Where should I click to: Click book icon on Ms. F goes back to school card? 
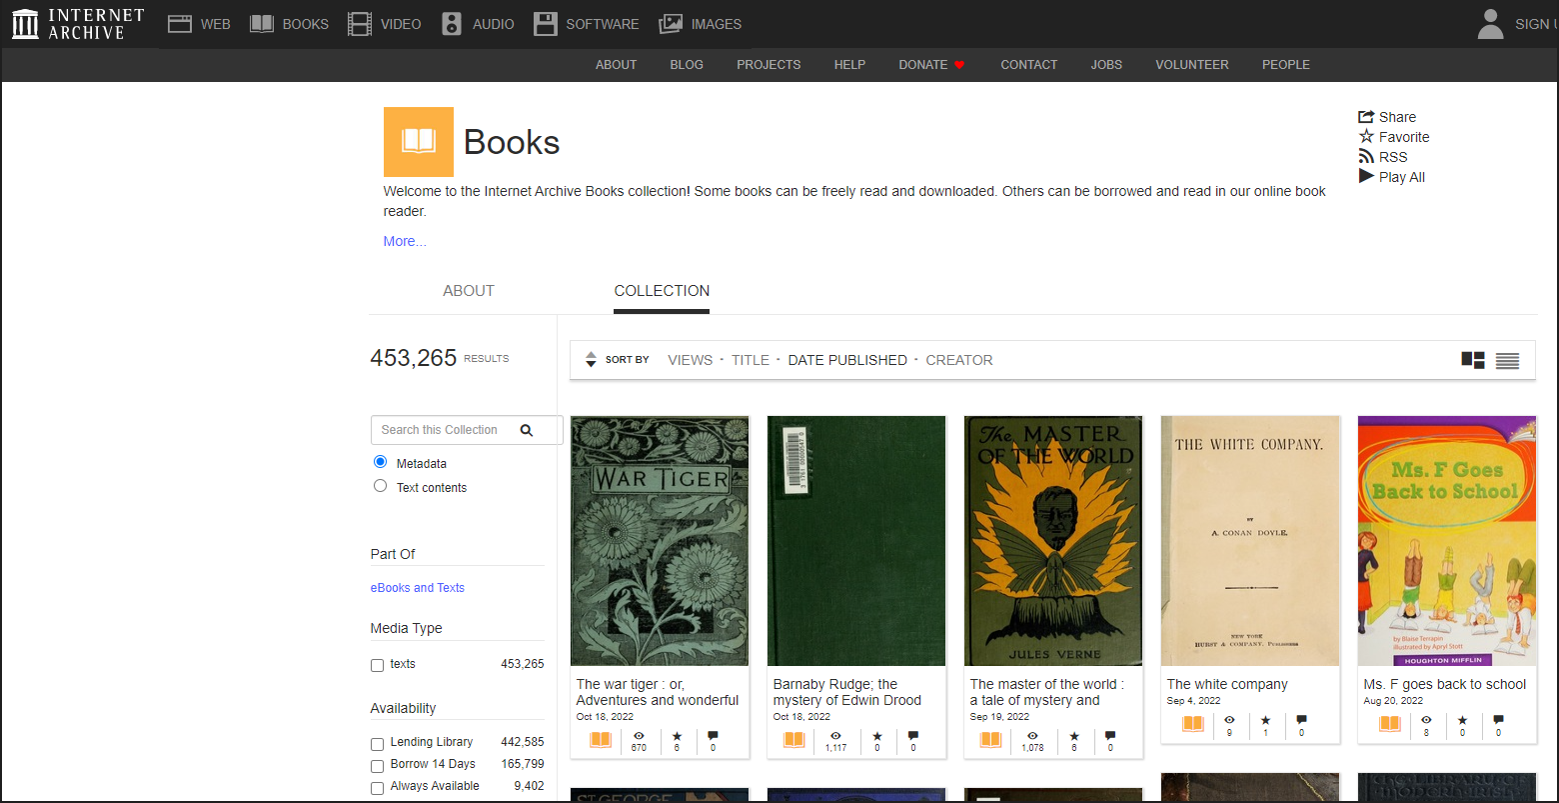pyautogui.click(x=1390, y=724)
